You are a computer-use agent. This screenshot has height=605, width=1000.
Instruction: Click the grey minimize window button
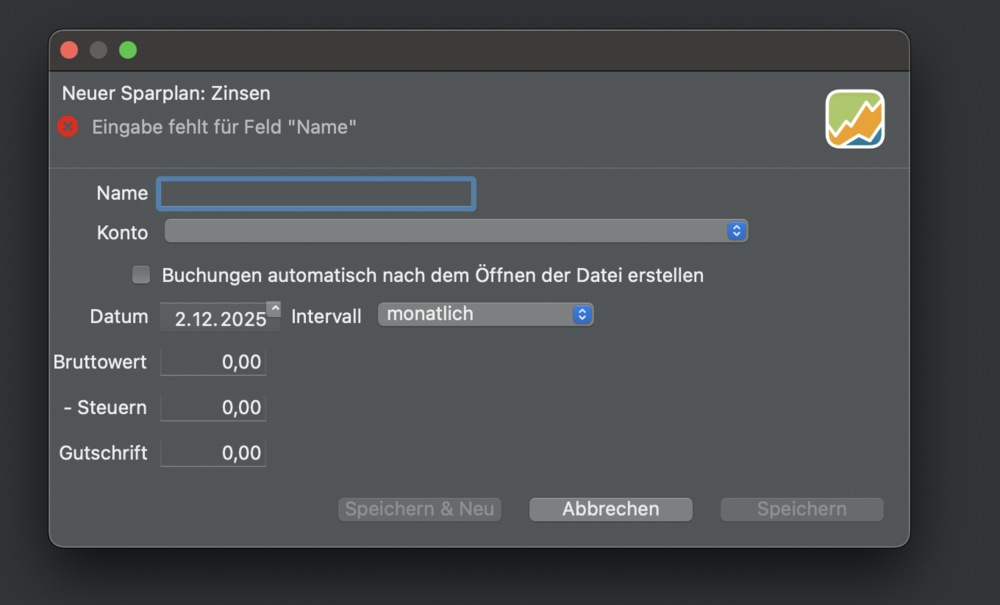(98, 50)
